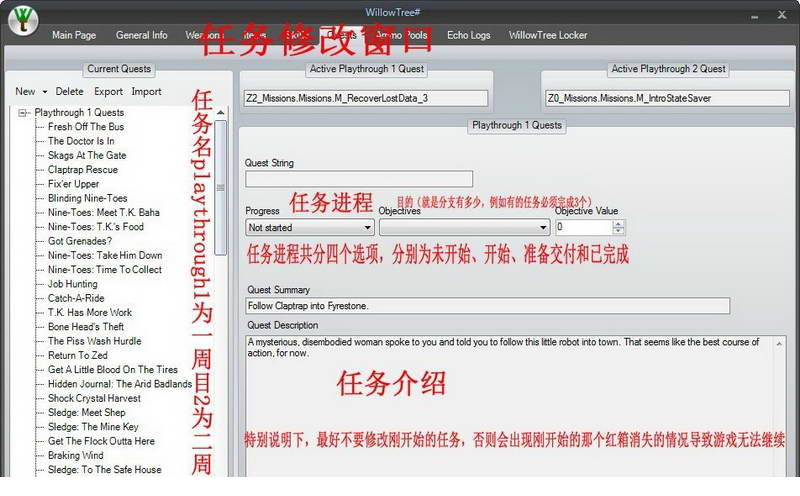The image size is (800, 496).
Task: Collapse the Playthrough 1 Quests node
Action: pos(22,113)
